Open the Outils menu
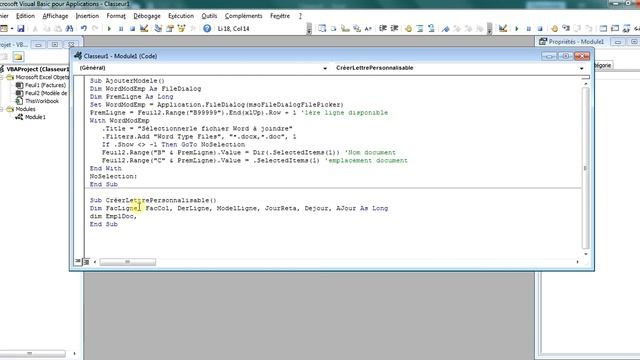The width and height of the screenshot is (640, 360). pyautogui.click(x=209, y=16)
